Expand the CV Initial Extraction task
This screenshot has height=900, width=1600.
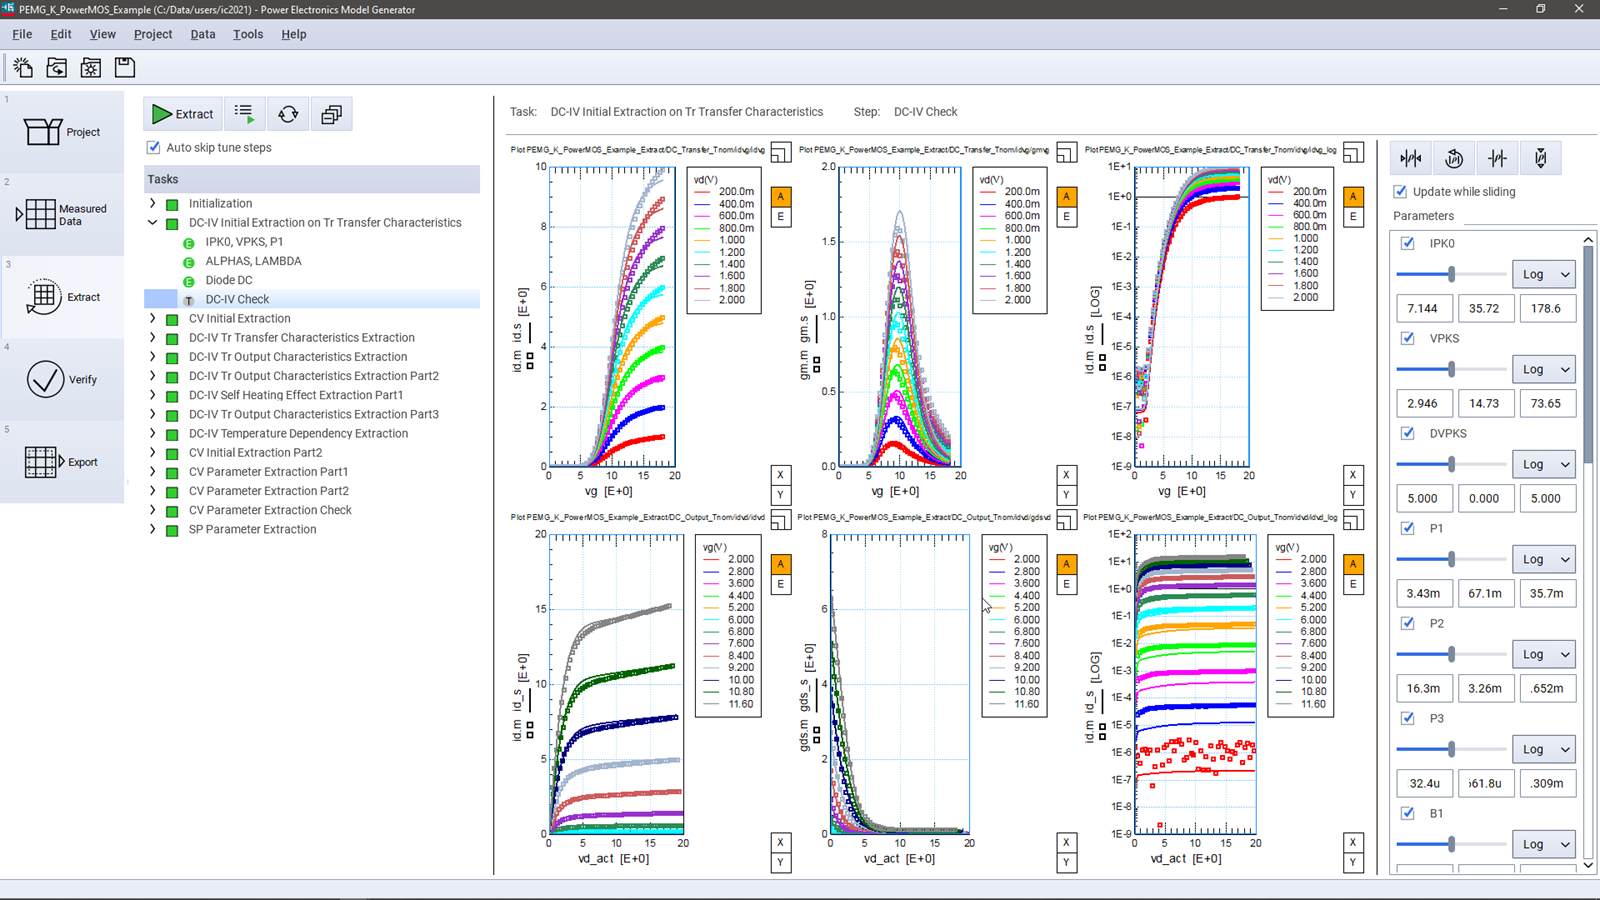(153, 319)
